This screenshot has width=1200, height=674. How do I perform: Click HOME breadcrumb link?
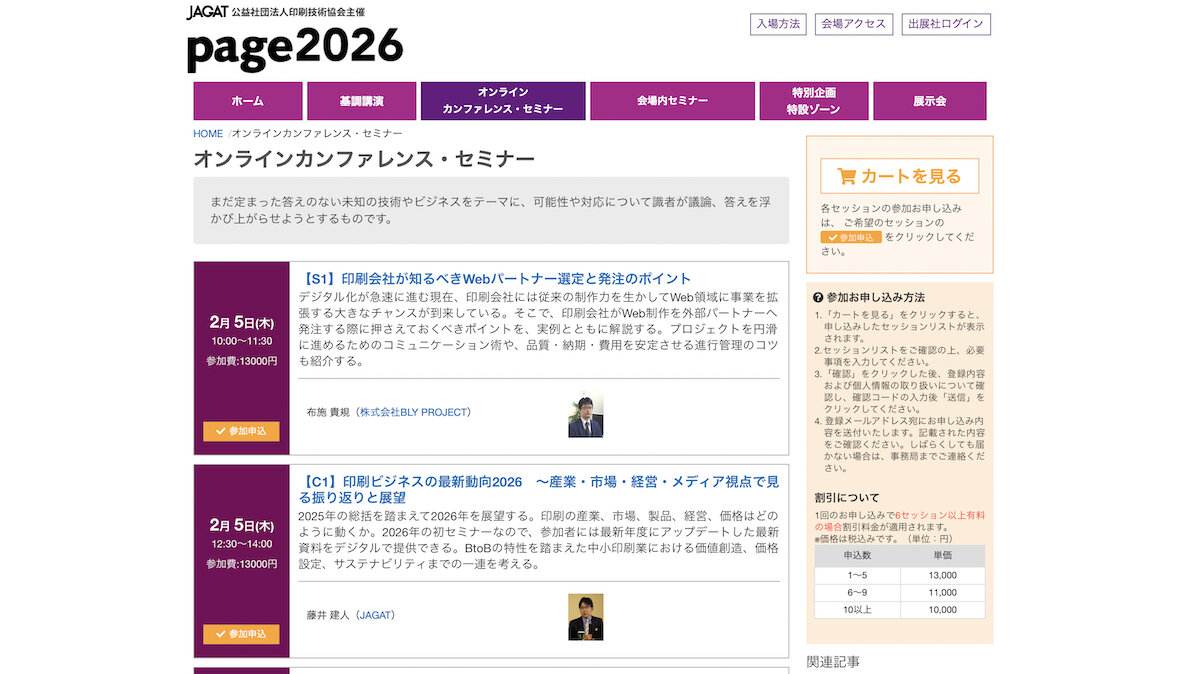(x=208, y=133)
